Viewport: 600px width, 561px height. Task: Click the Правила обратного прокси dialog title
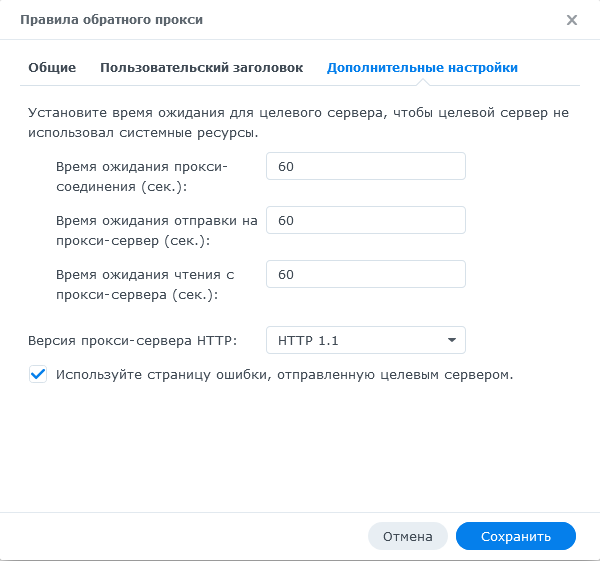pyautogui.click(x=111, y=20)
